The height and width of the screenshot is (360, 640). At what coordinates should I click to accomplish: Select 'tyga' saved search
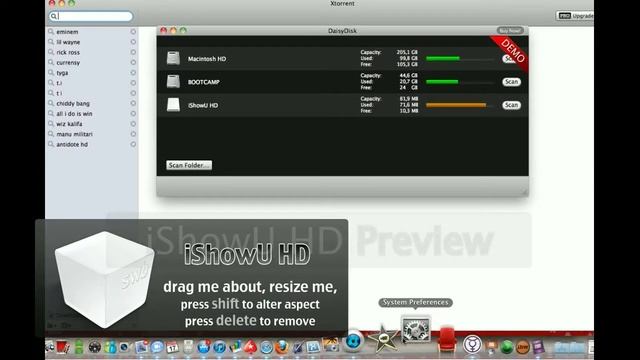click(x=62, y=73)
